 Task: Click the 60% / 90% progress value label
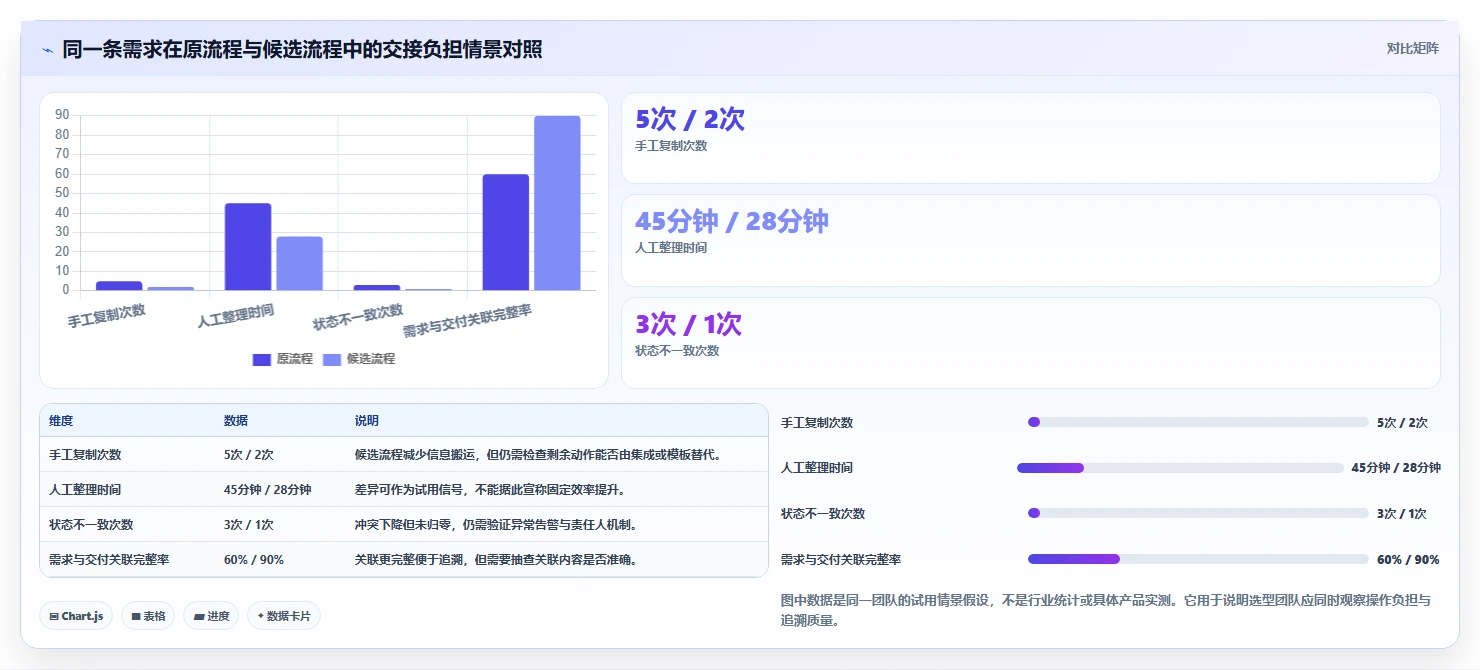pyautogui.click(x=1408, y=560)
